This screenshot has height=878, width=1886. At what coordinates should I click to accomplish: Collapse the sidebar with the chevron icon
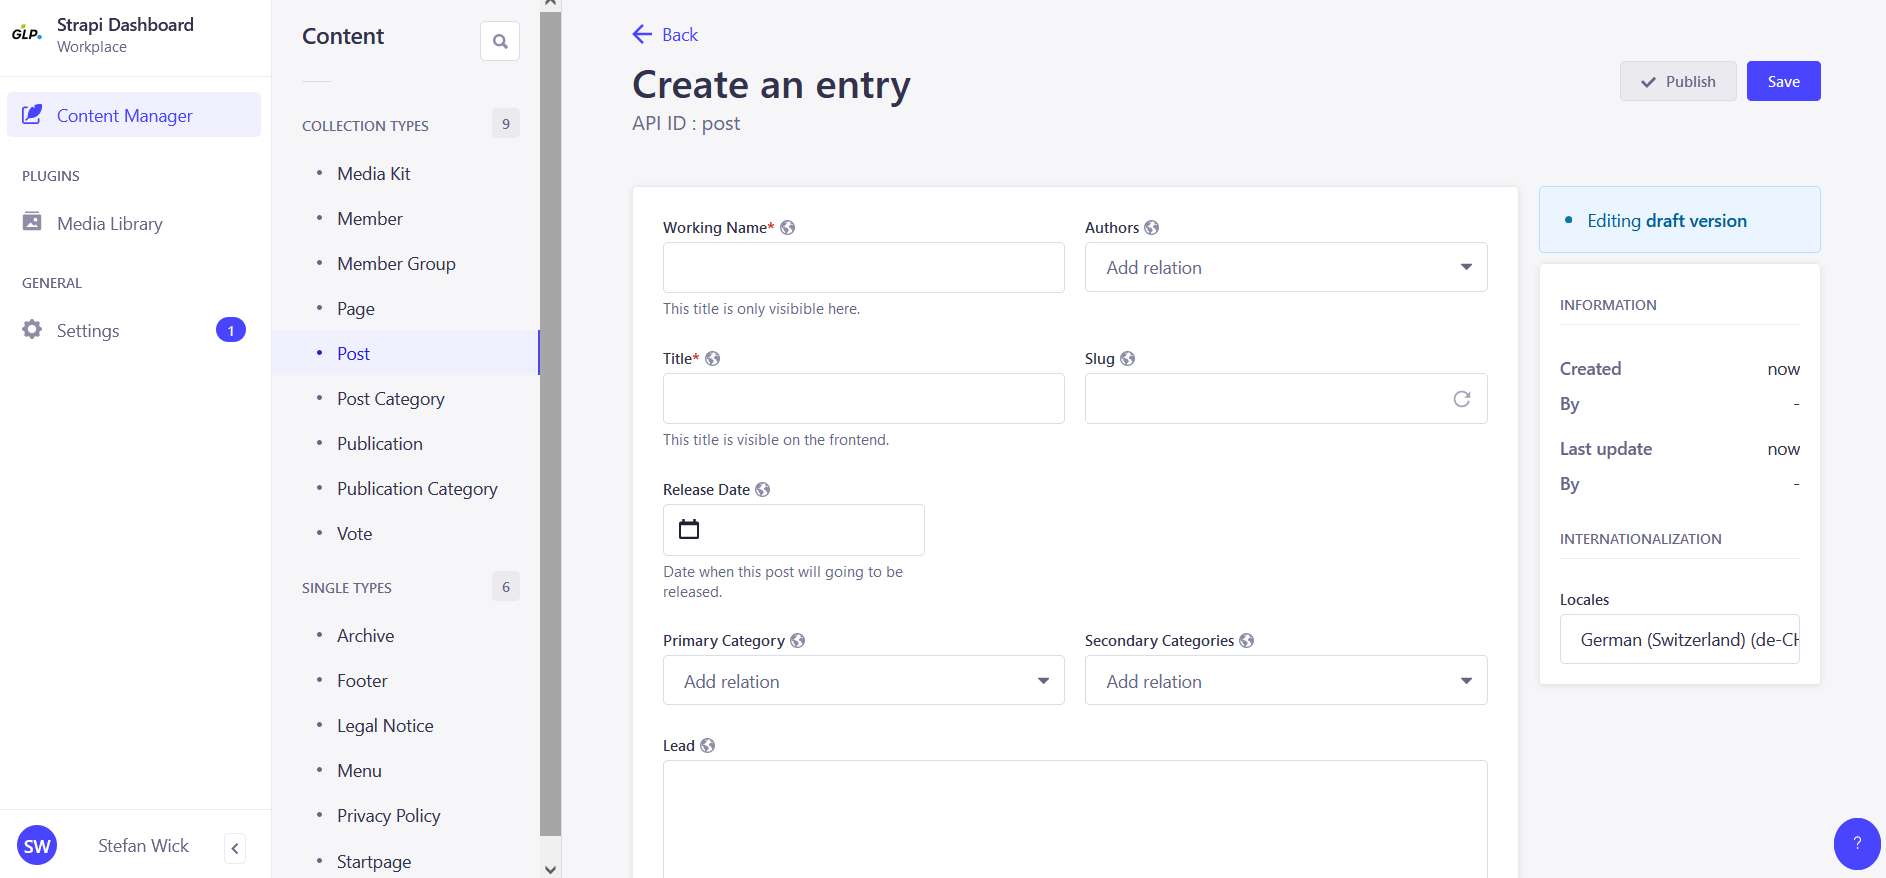[x=235, y=848]
